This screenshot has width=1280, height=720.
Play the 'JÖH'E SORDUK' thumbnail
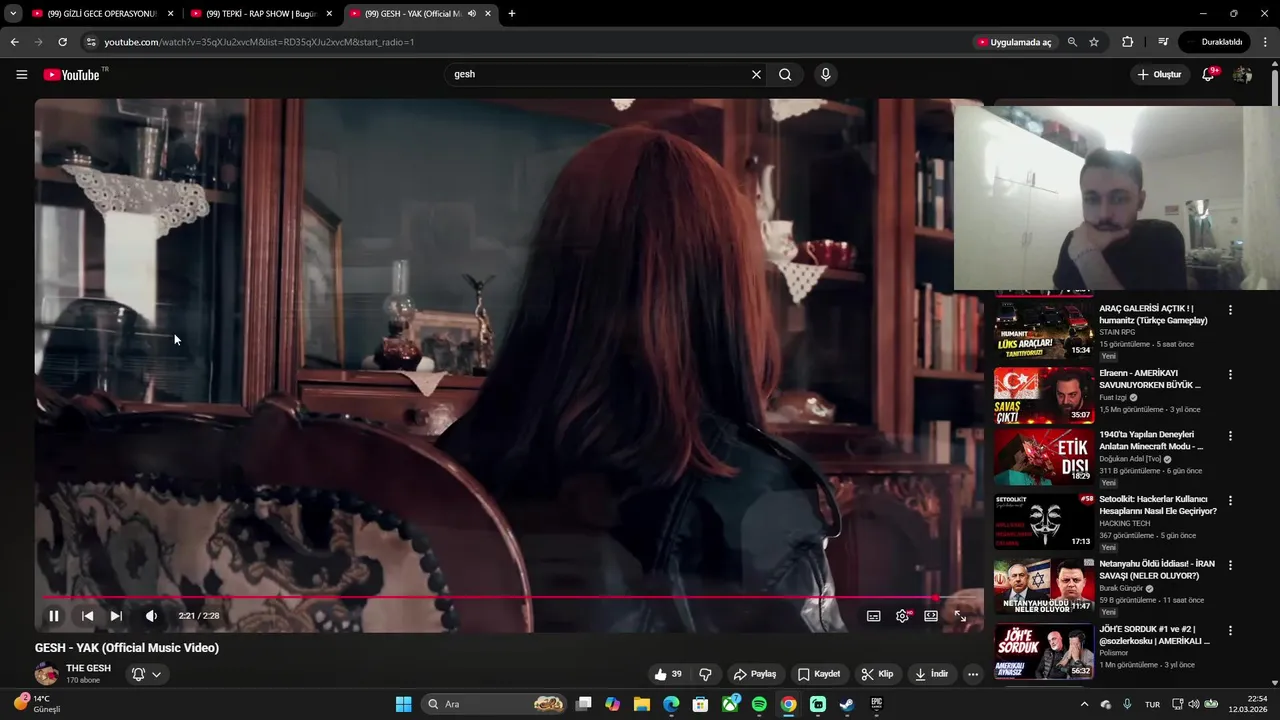(1043, 652)
